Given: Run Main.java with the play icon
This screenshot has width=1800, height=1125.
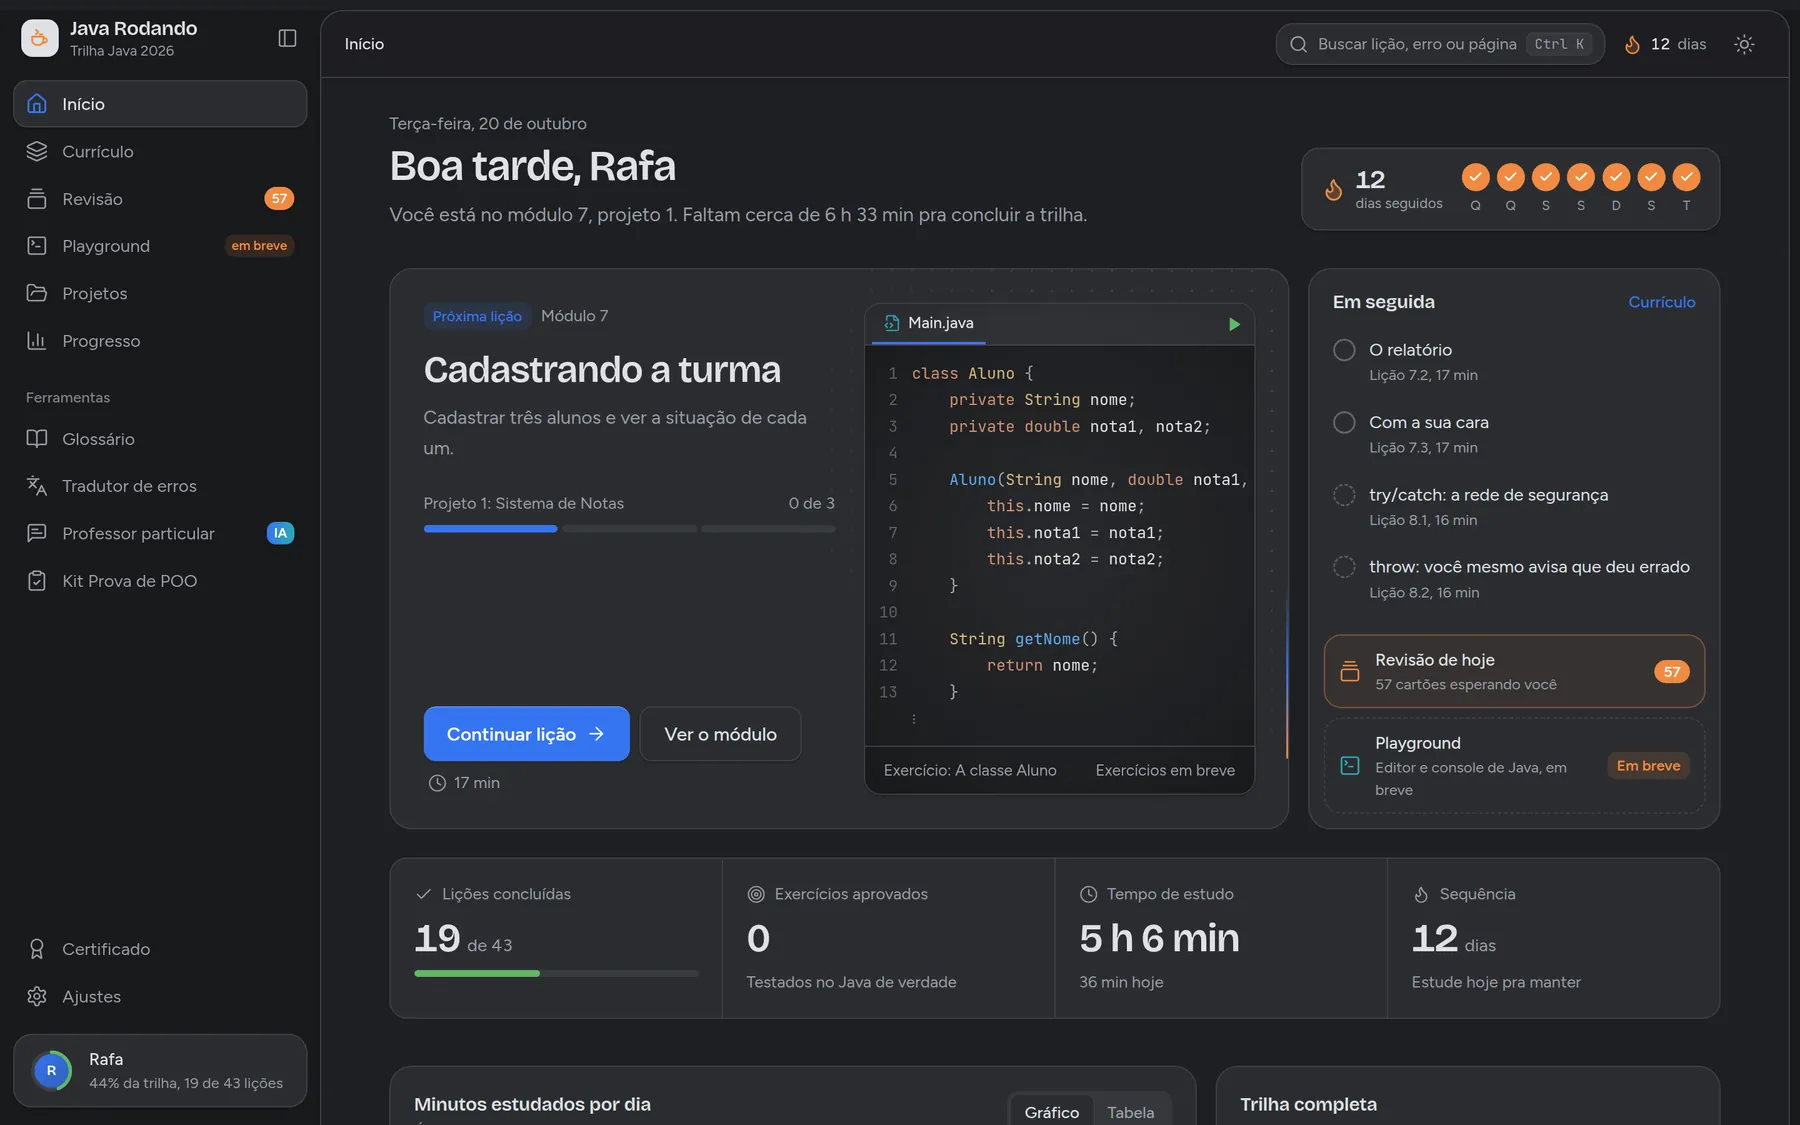Looking at the screenshot, I should (x=1234, y=324).
